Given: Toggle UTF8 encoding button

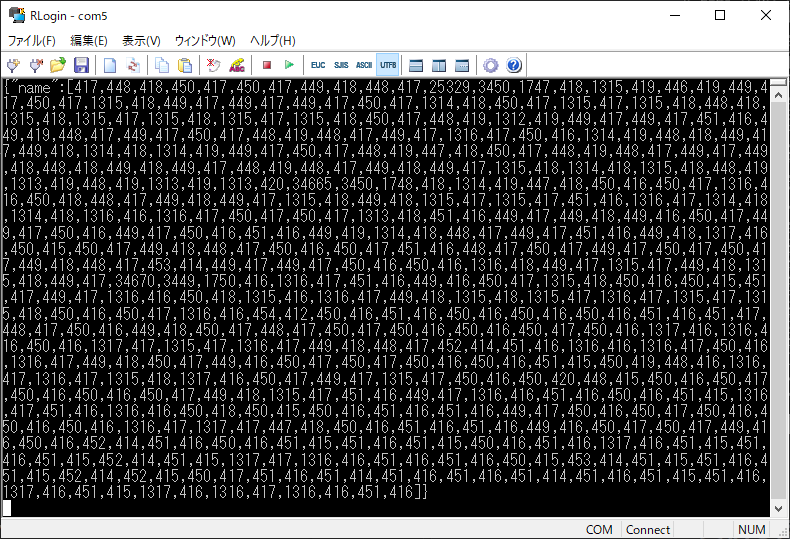Looking at the screenshot, I should pos(387,65).
